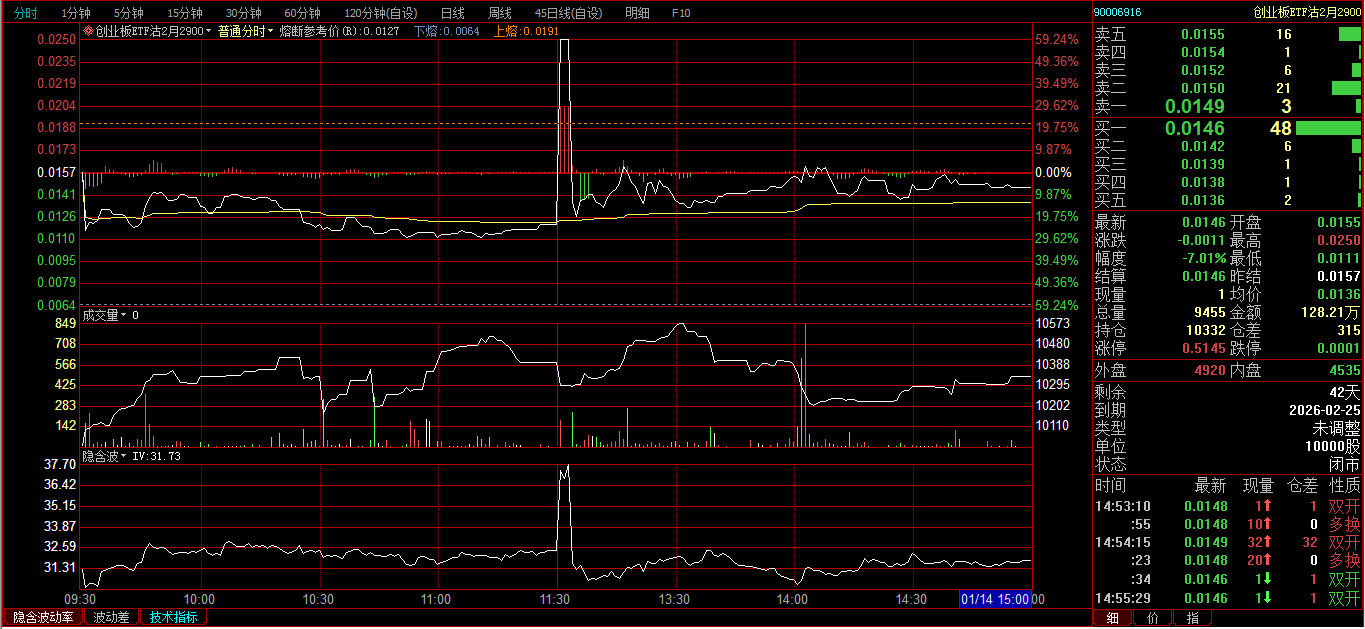This screenshot has height=629, width=1365.
Task: Click the 买一 bid volume green bar
Action: click(1328, 129)
